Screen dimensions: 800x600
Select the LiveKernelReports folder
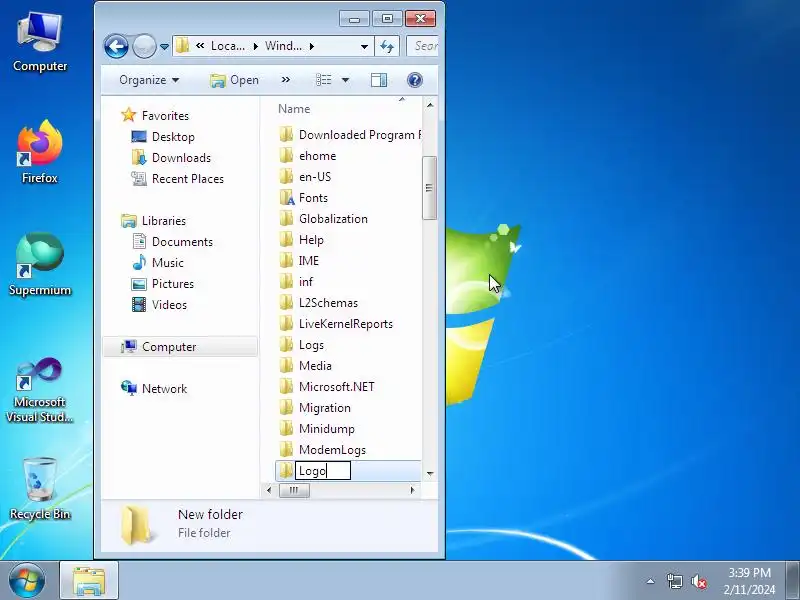(x=336, y=323)
